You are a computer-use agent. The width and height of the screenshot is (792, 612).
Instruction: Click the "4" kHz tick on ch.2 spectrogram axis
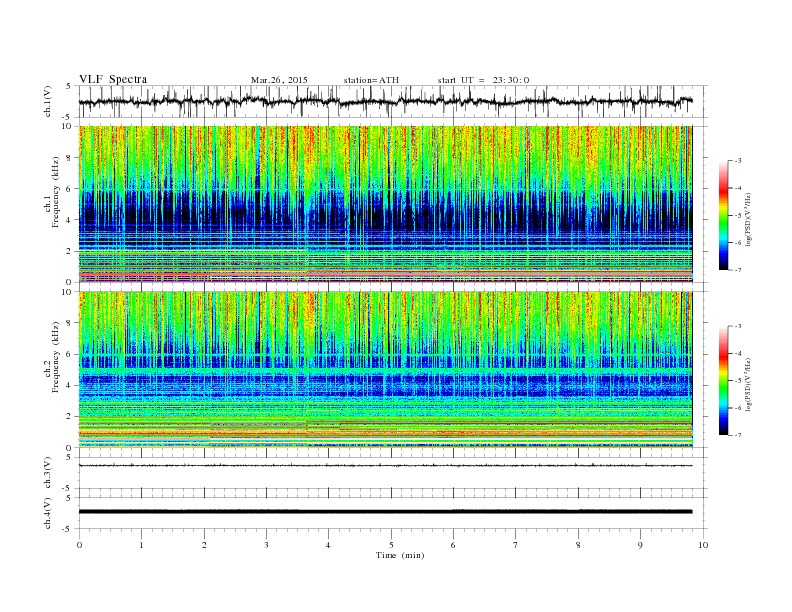pyautogui.click(x=70, y=386)
